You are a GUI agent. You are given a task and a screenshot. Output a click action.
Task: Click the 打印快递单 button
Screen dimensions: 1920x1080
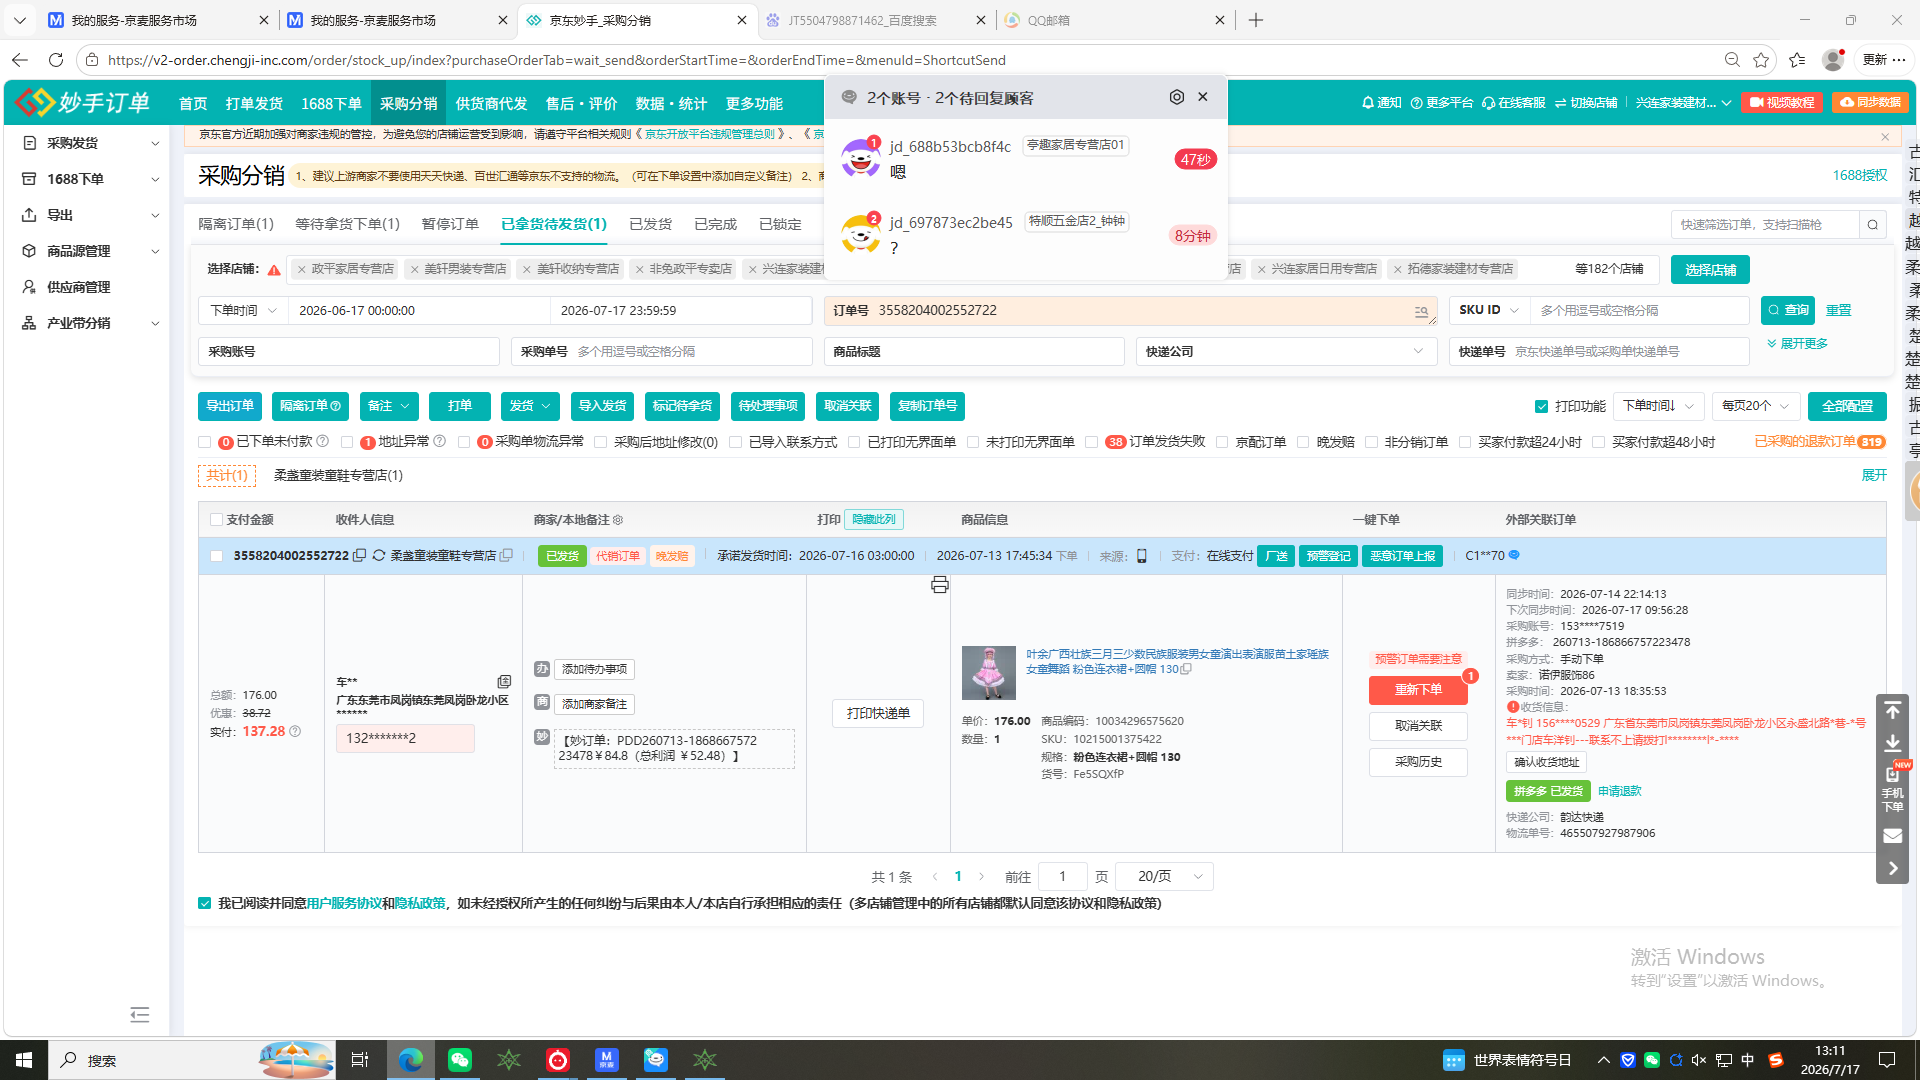pos(878,714)
